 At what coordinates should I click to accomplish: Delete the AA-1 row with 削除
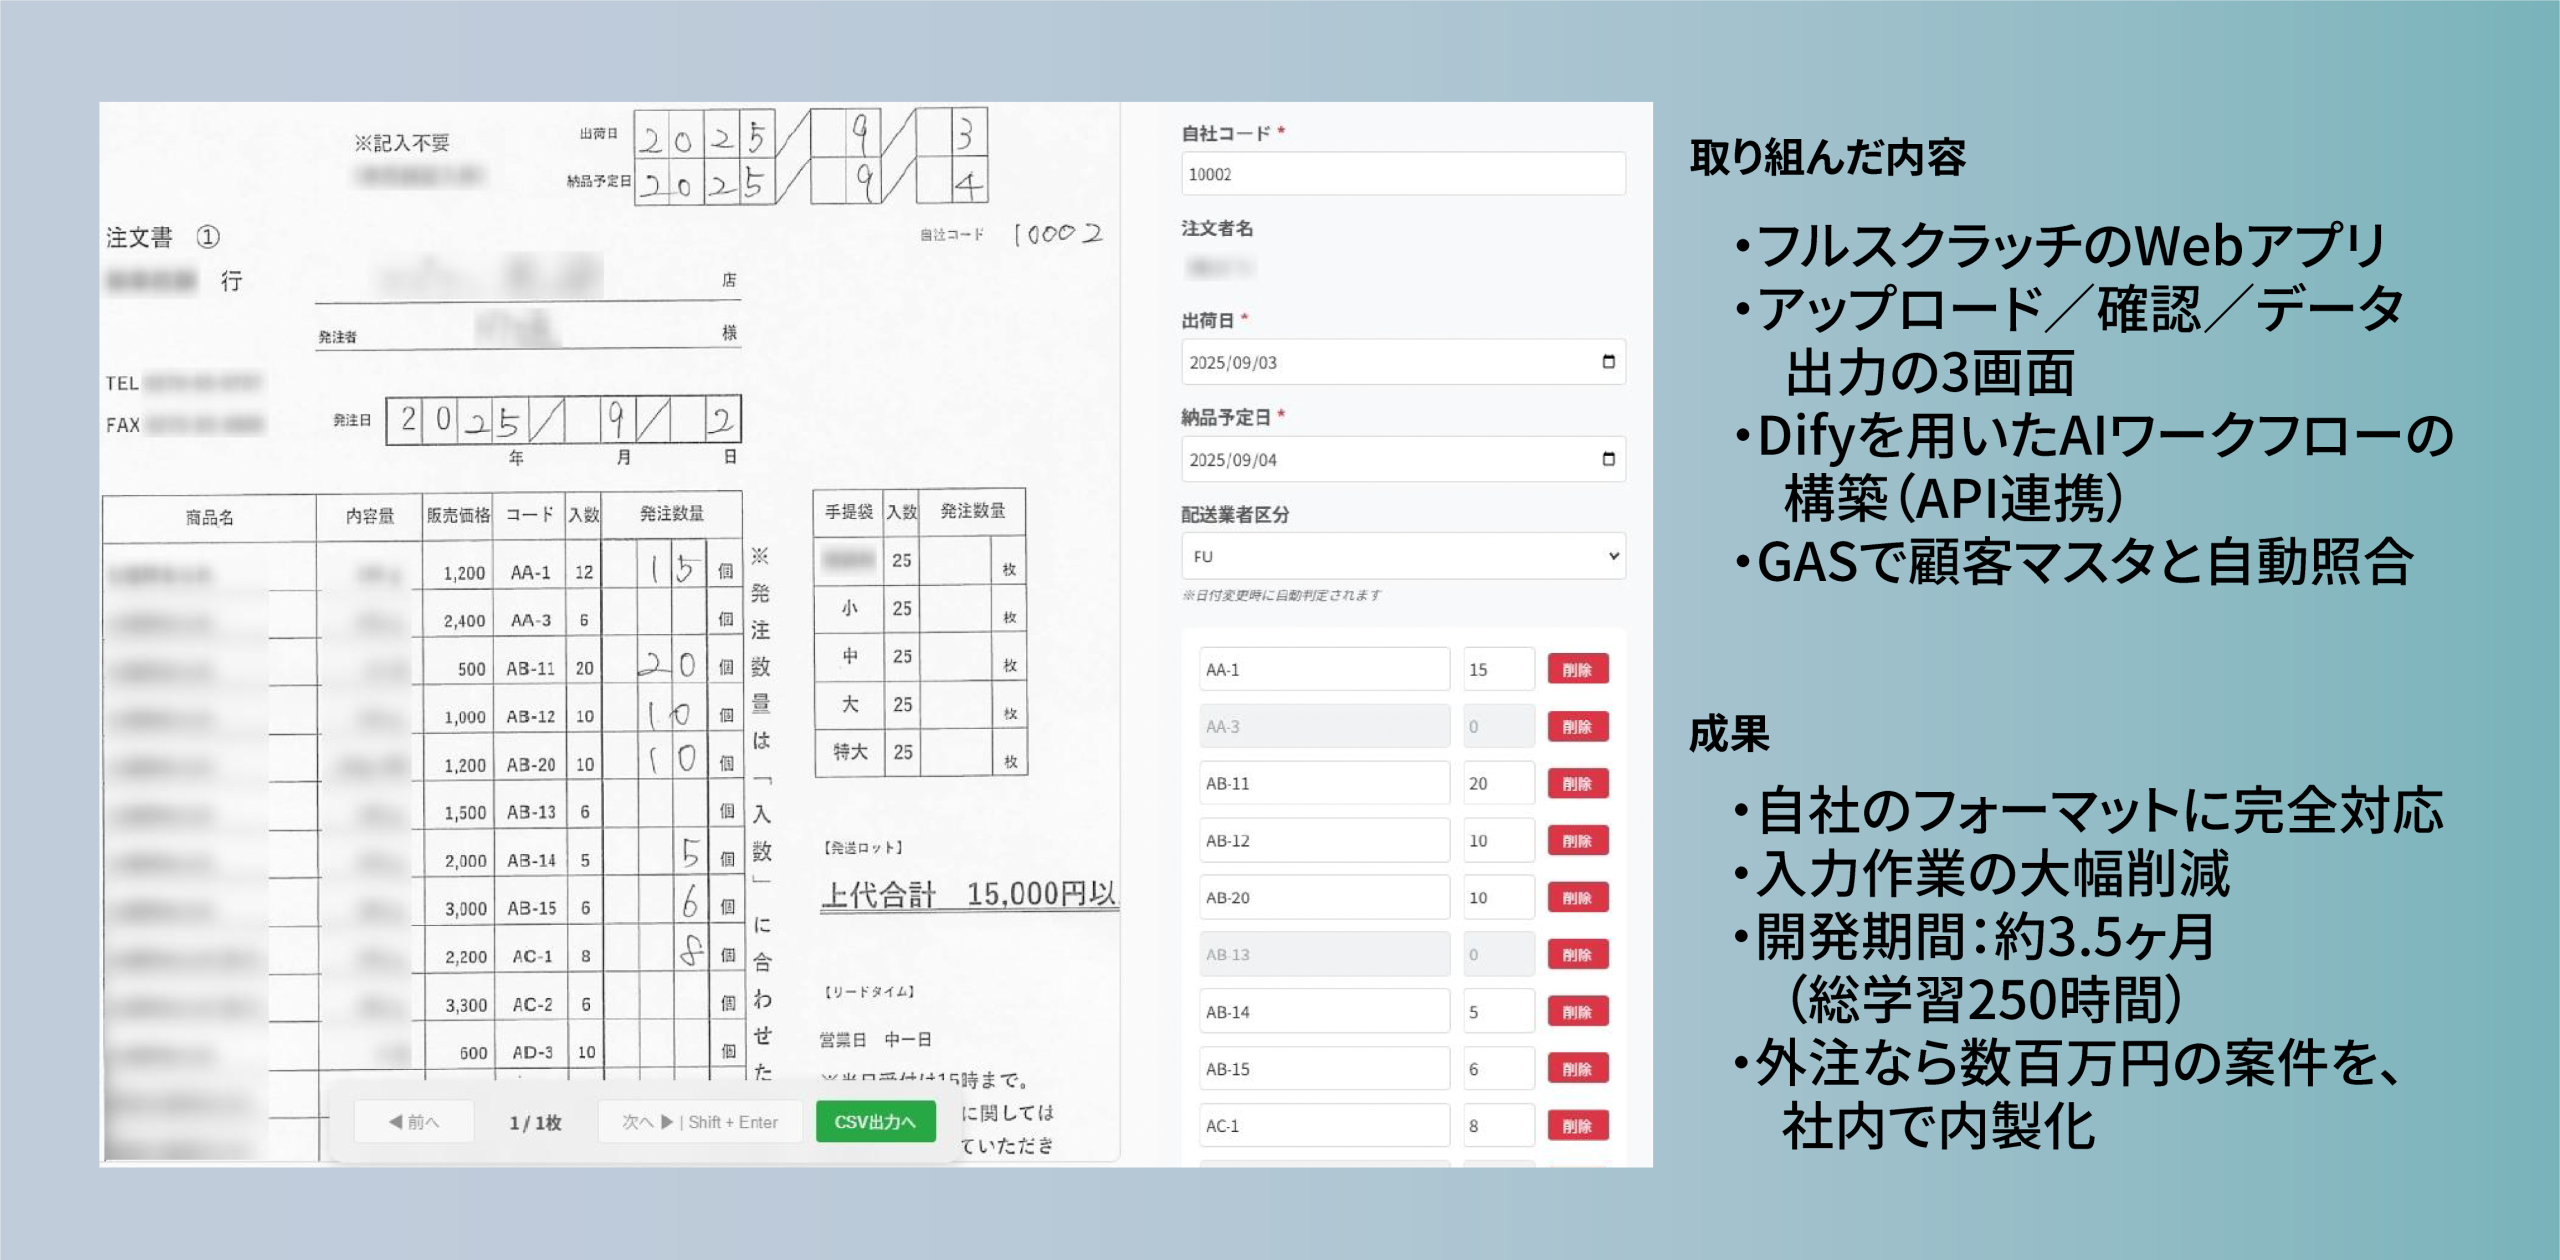1577,669
